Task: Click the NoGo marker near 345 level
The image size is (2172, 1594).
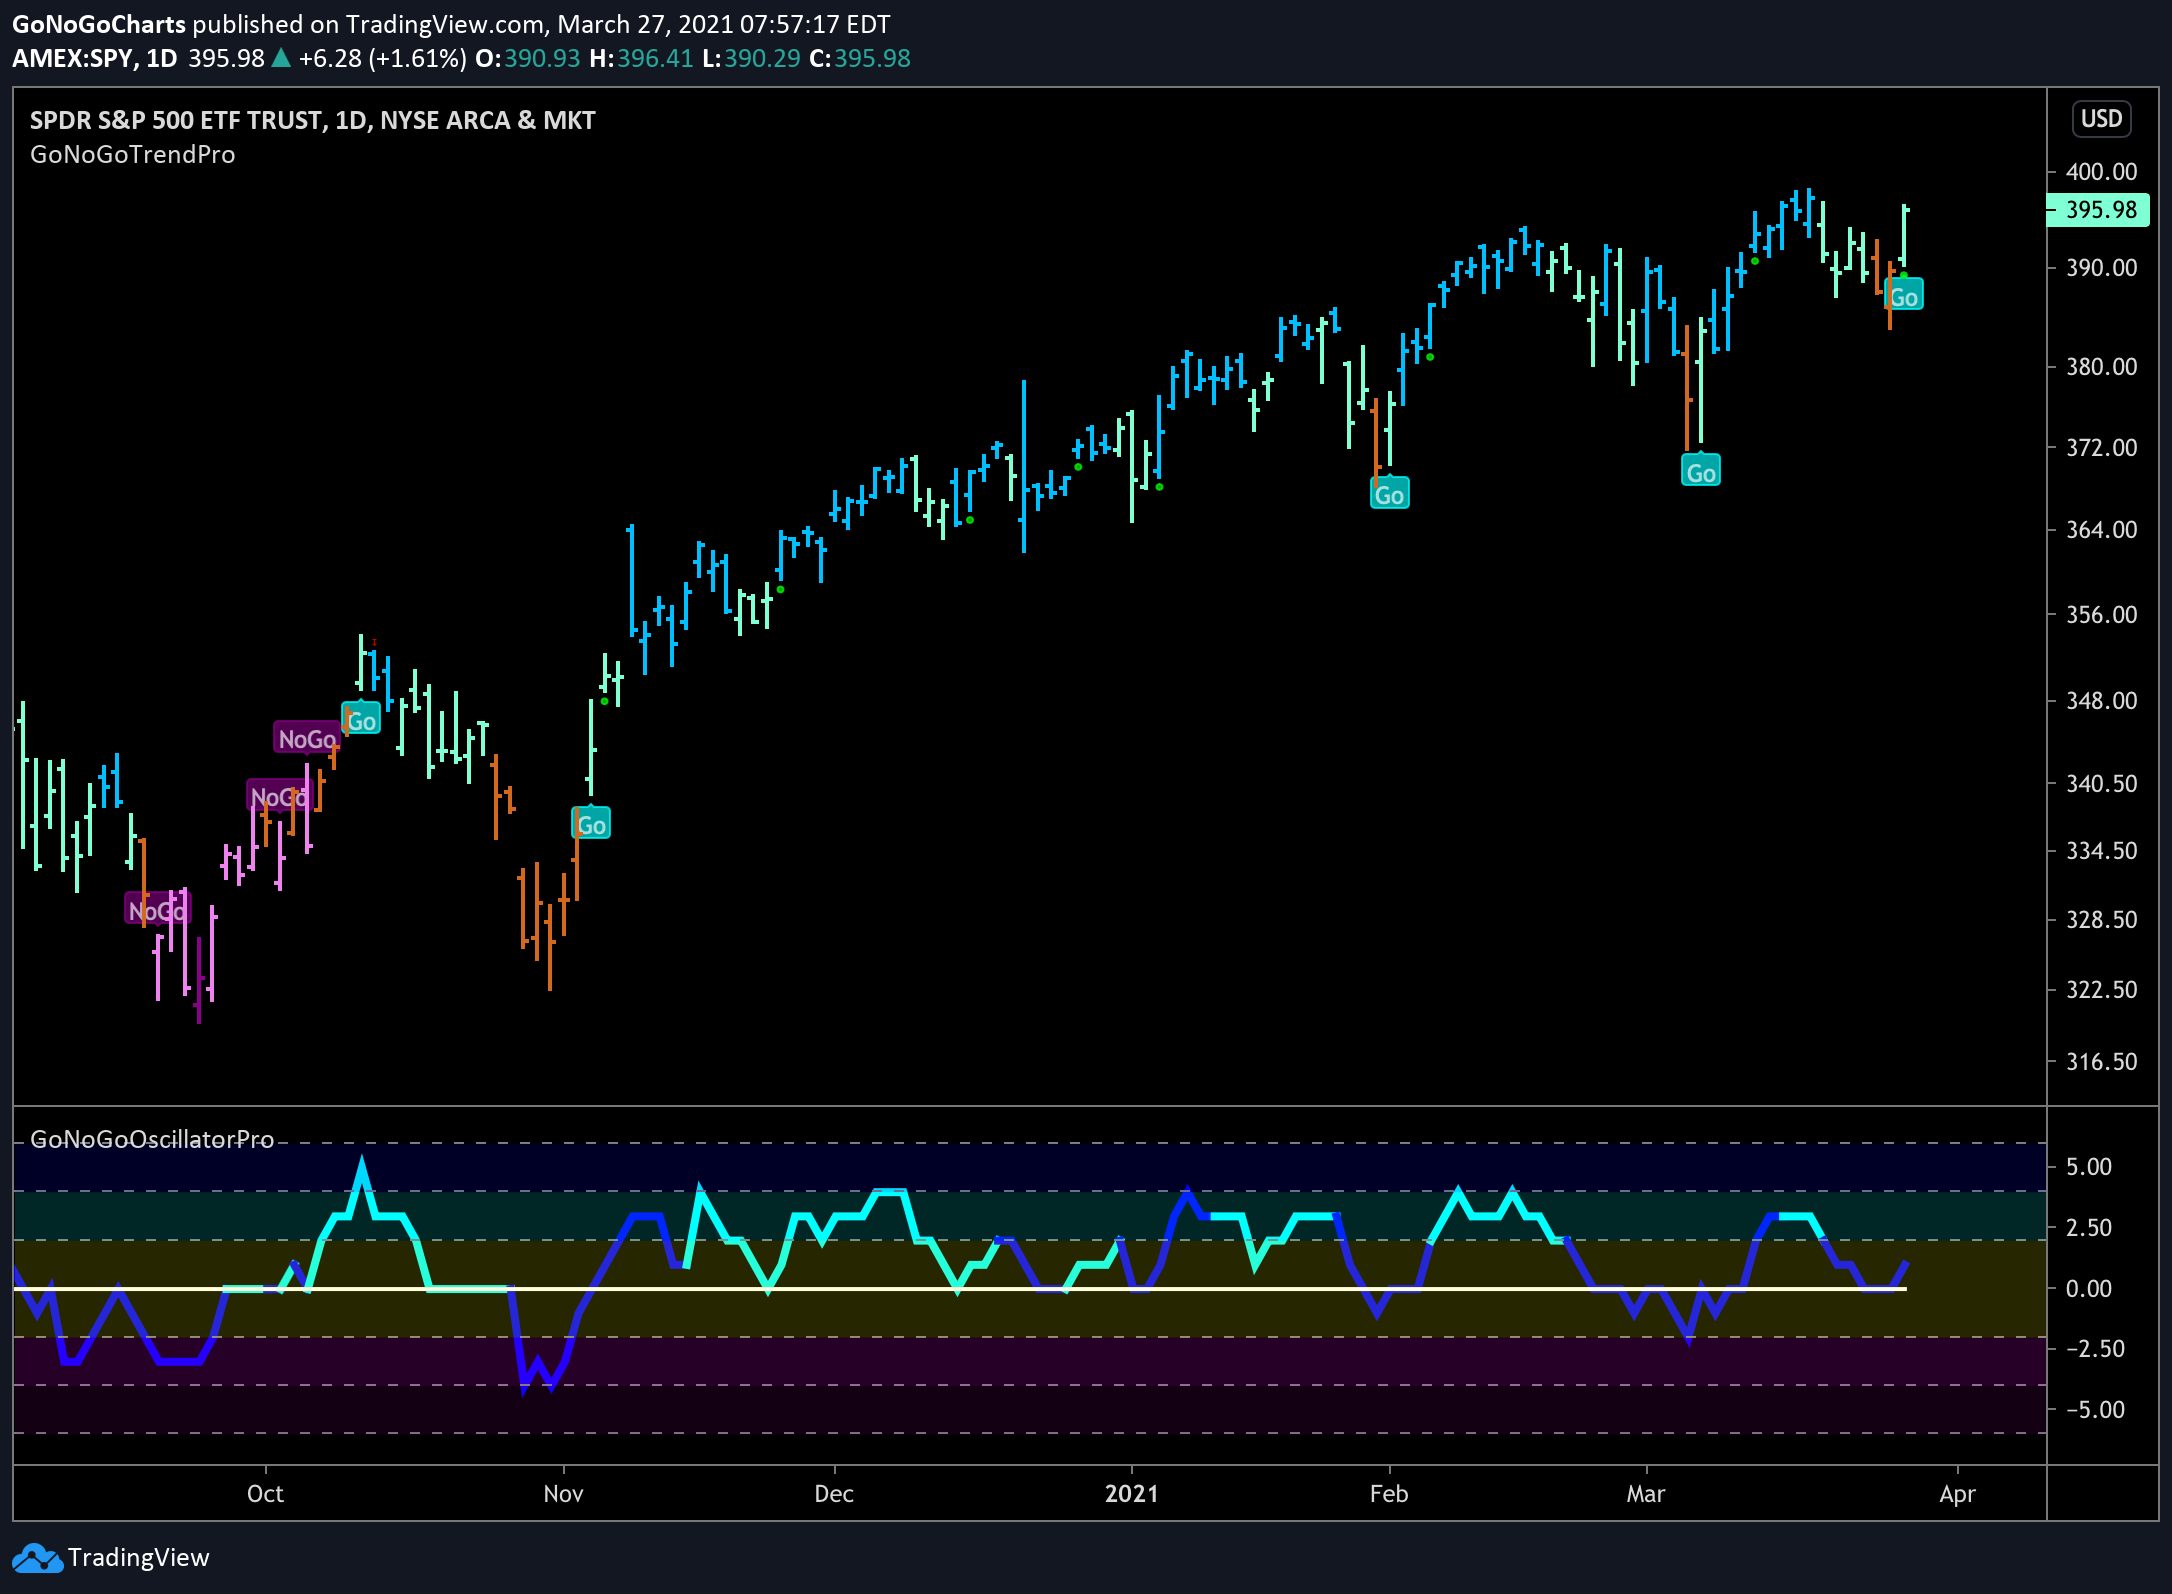Action: pyautogui.click(x=307, y=738)
